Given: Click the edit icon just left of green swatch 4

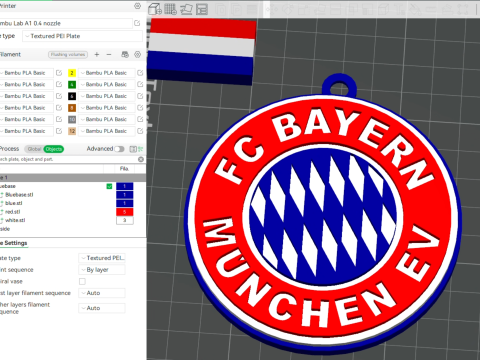Looking at the screenshot, I should 59,84.
